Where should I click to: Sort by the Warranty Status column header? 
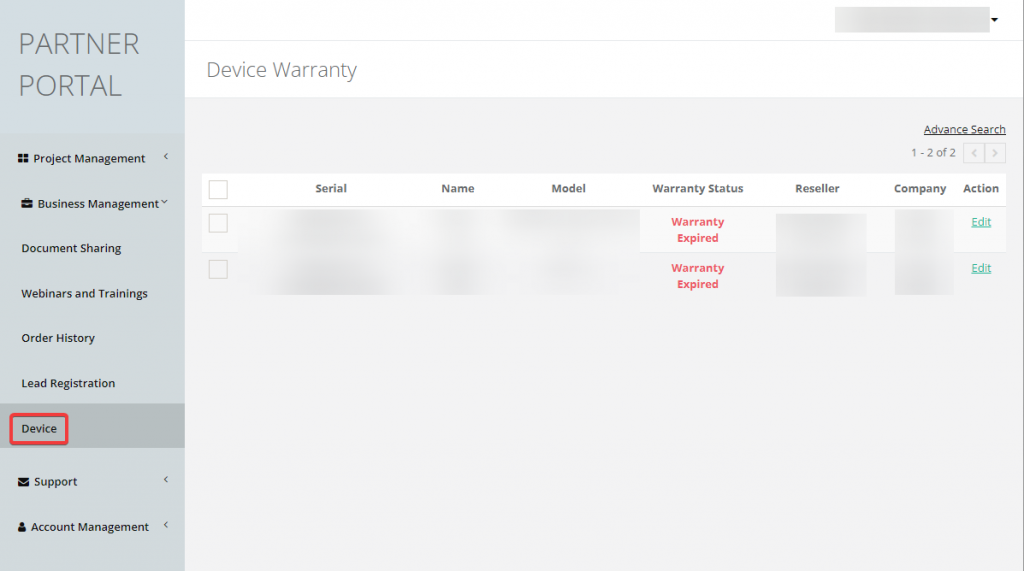coord(697,189)
